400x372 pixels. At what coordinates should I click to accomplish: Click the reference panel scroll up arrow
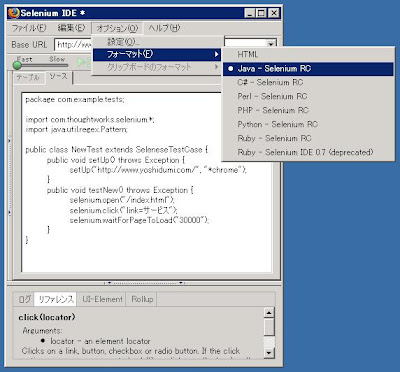pyautogui.click(x=269, y=313)
